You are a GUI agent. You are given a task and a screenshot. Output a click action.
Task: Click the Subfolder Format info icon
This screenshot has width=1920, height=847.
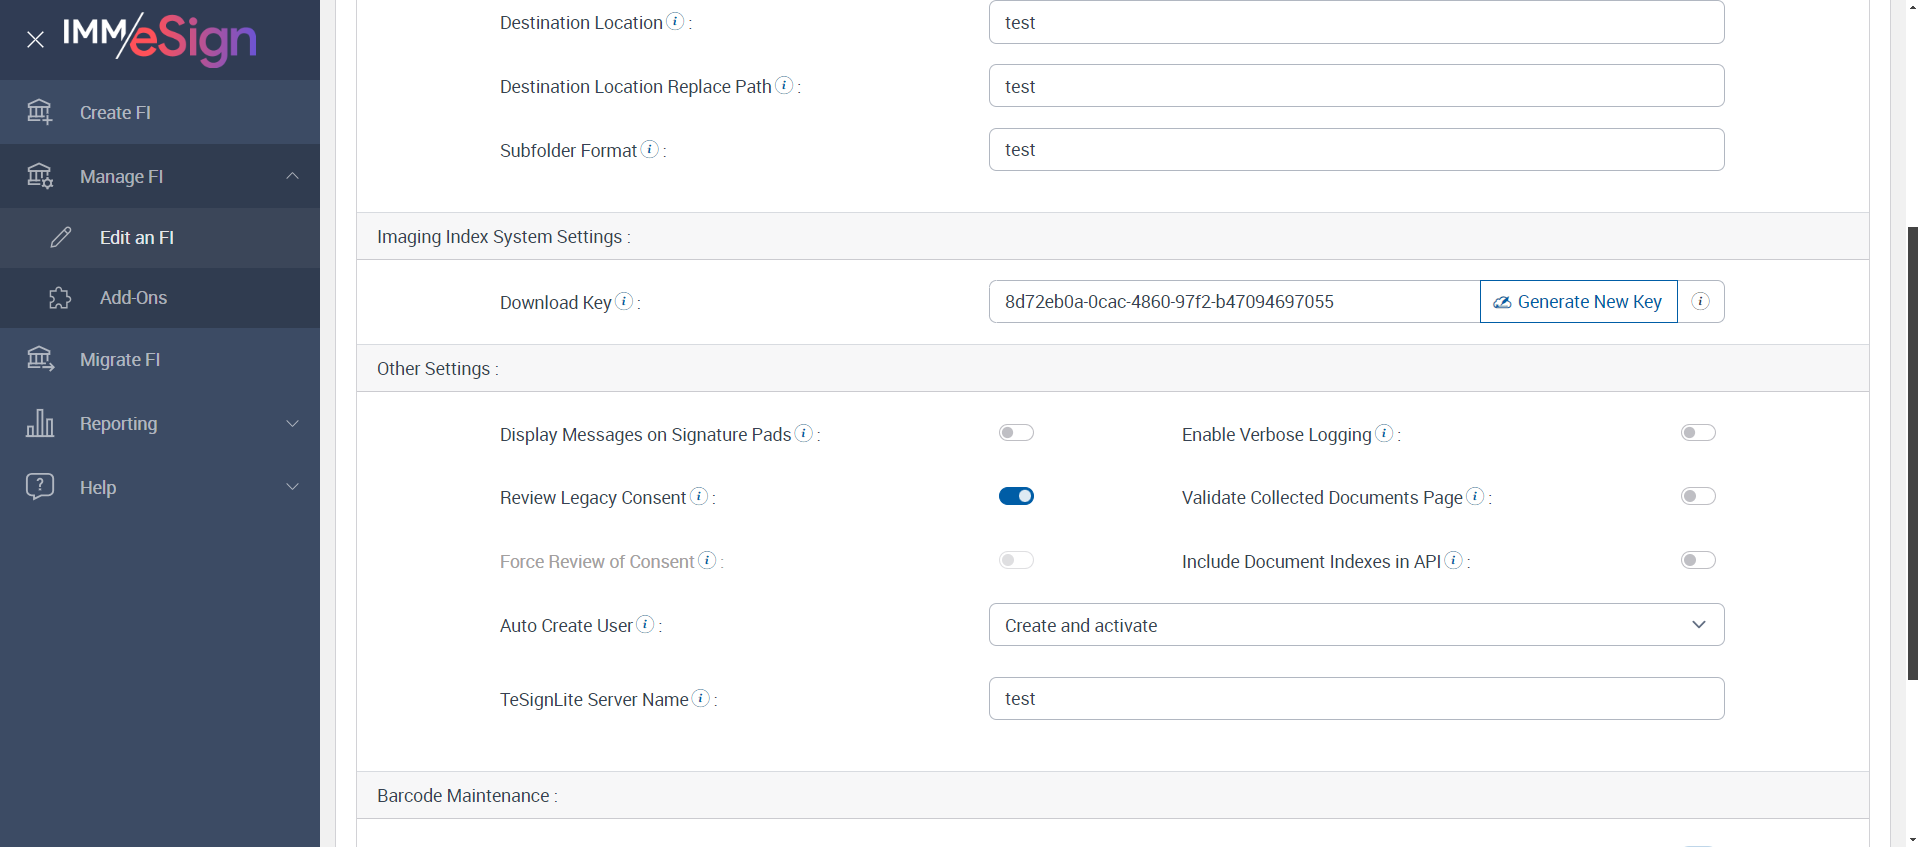coord(650,149)
